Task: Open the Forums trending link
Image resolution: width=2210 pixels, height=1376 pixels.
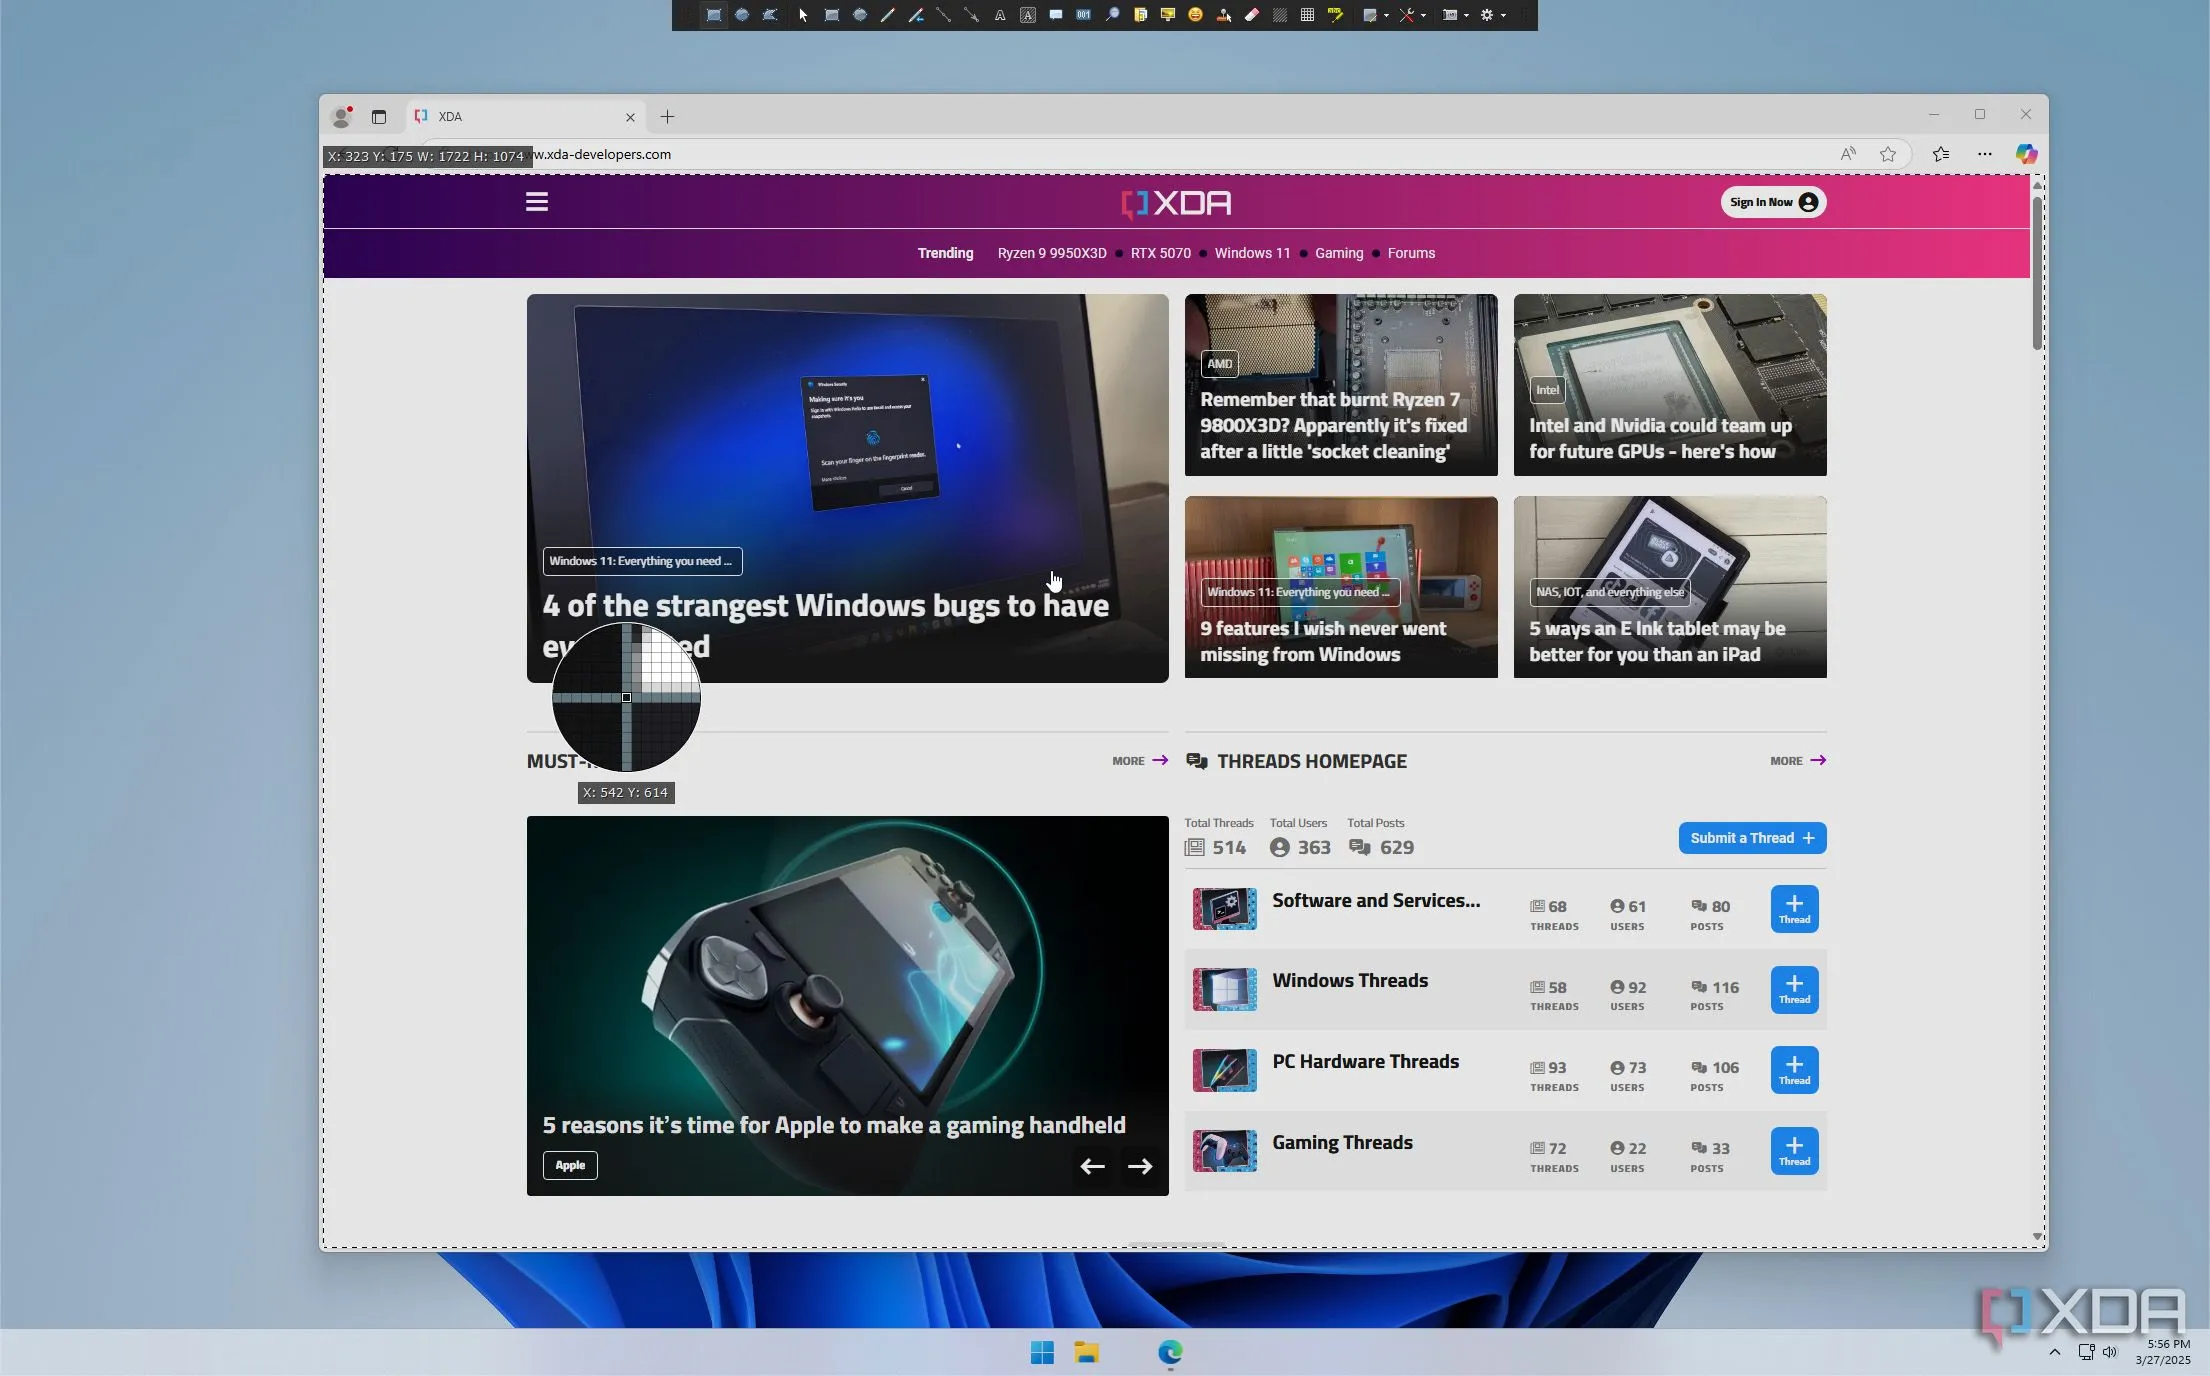Action: [x=1410, y=253]
